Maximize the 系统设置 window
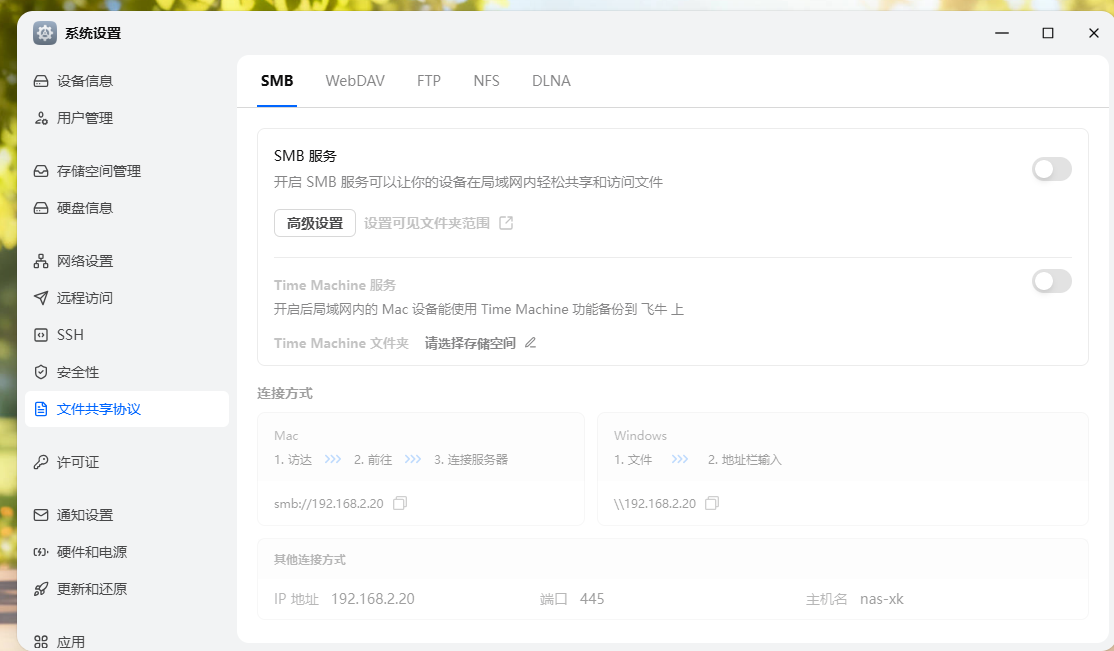 click(x=1048, y=33)
